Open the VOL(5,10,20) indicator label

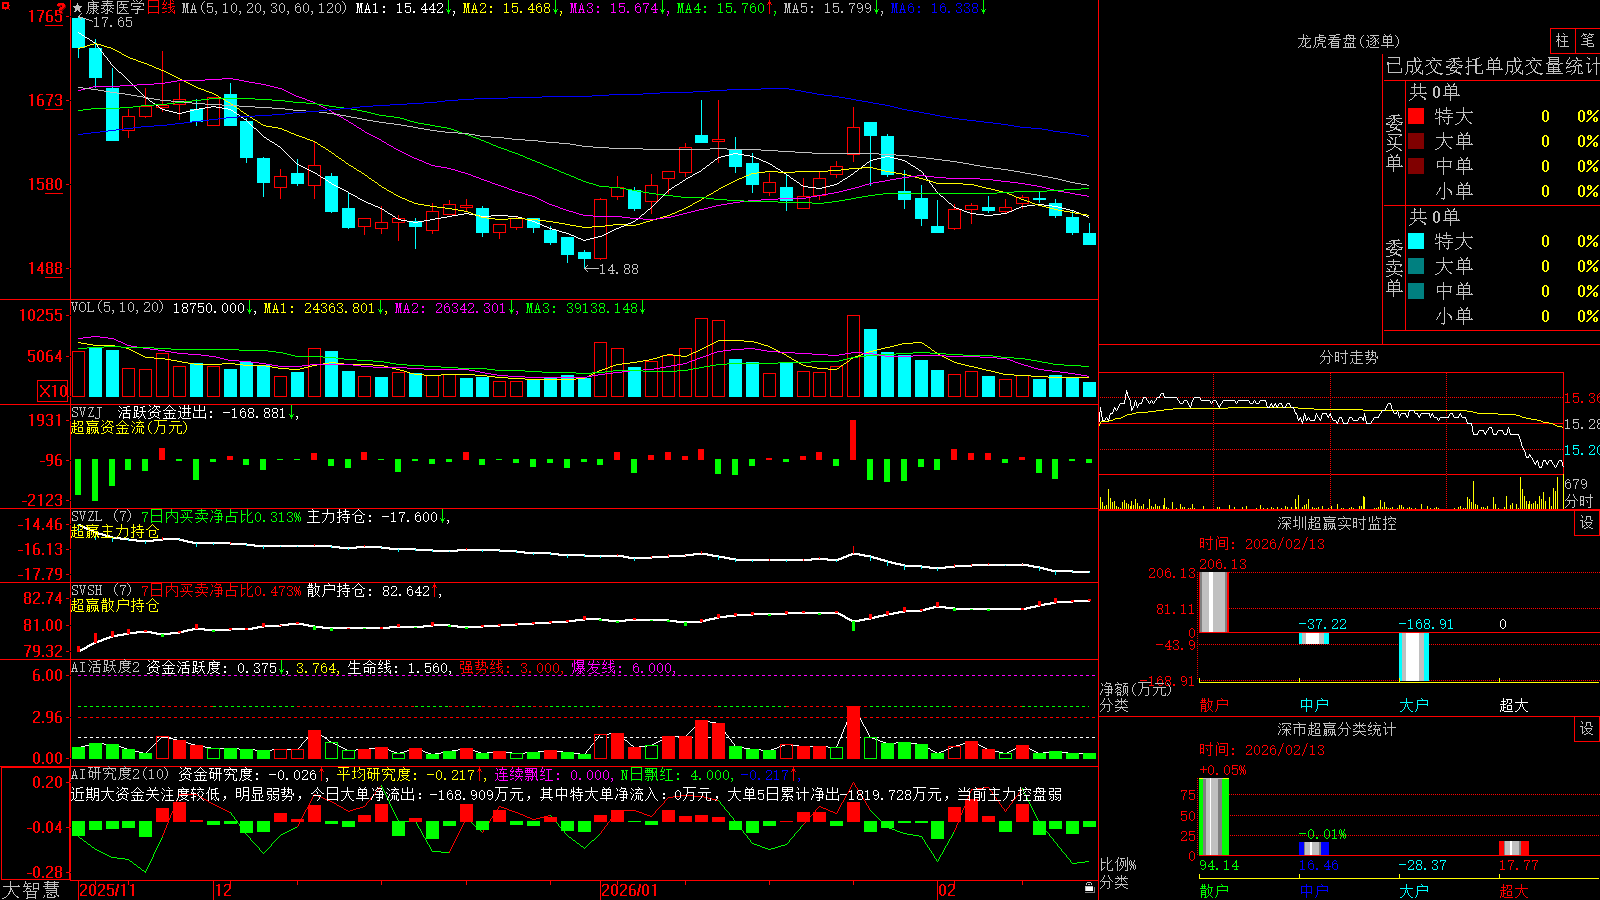coord(118,308)
